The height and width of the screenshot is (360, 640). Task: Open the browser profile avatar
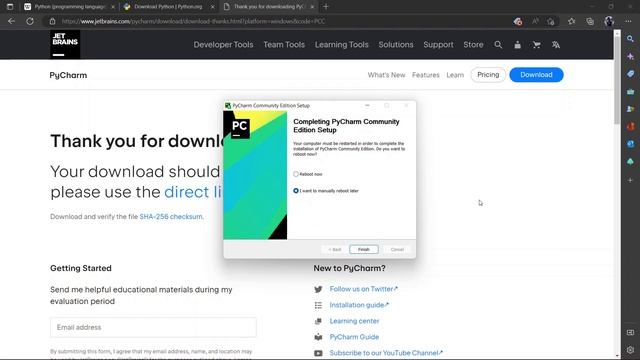(609, 21)
